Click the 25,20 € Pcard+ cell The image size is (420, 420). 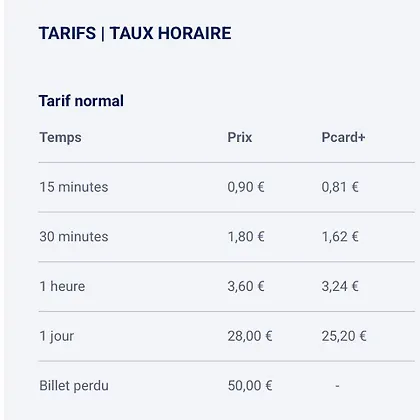(x=344, y=336)
